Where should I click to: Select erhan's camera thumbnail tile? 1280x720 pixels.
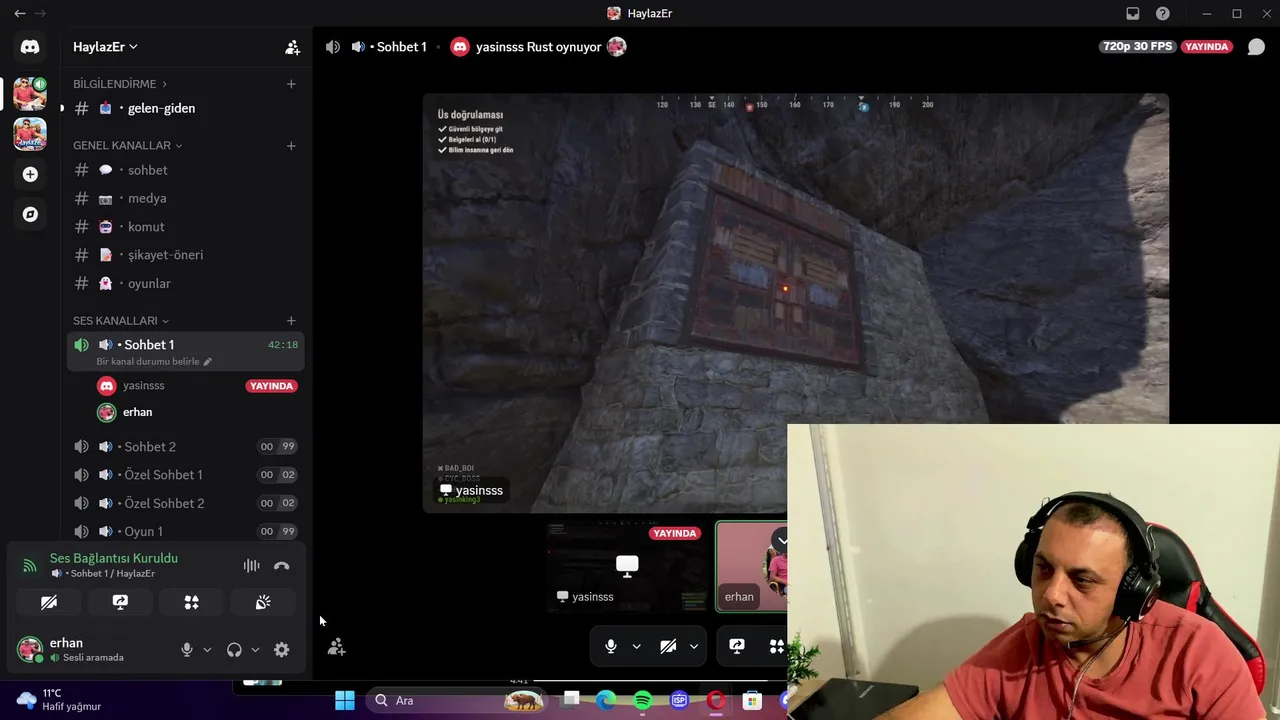coord(752,566)
